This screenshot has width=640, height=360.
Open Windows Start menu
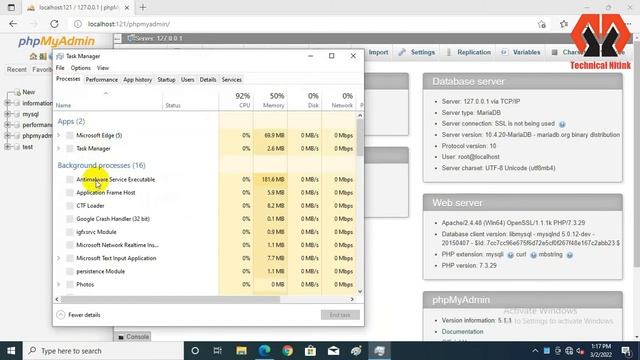[x=11, y=351]
